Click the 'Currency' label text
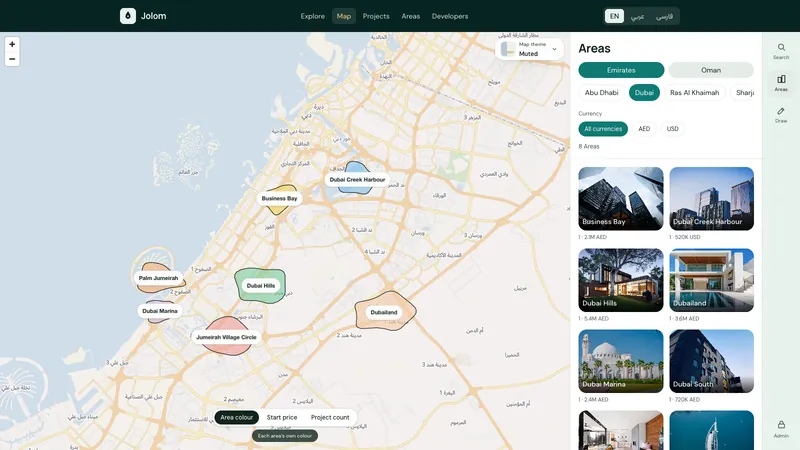 click(590, 114)
